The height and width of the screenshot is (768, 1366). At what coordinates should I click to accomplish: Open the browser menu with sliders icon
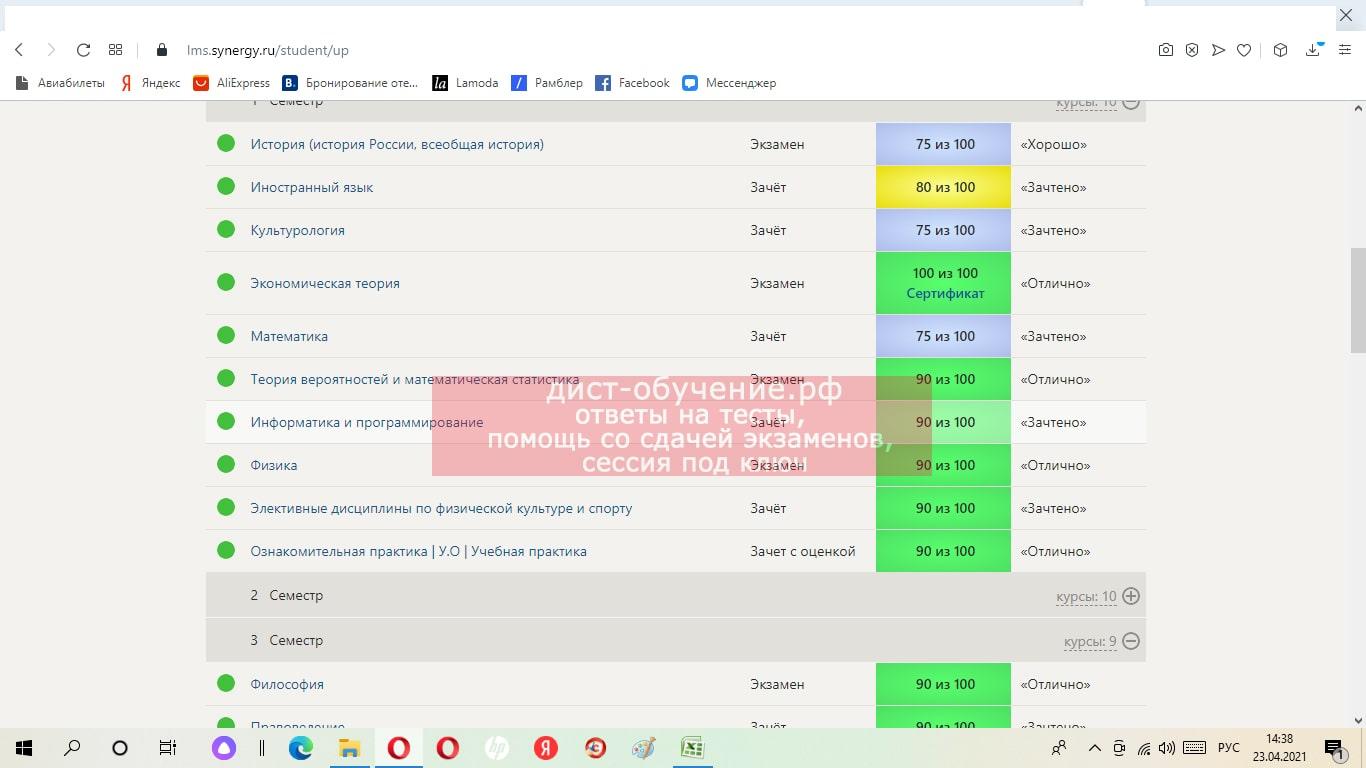point(1343,50)
